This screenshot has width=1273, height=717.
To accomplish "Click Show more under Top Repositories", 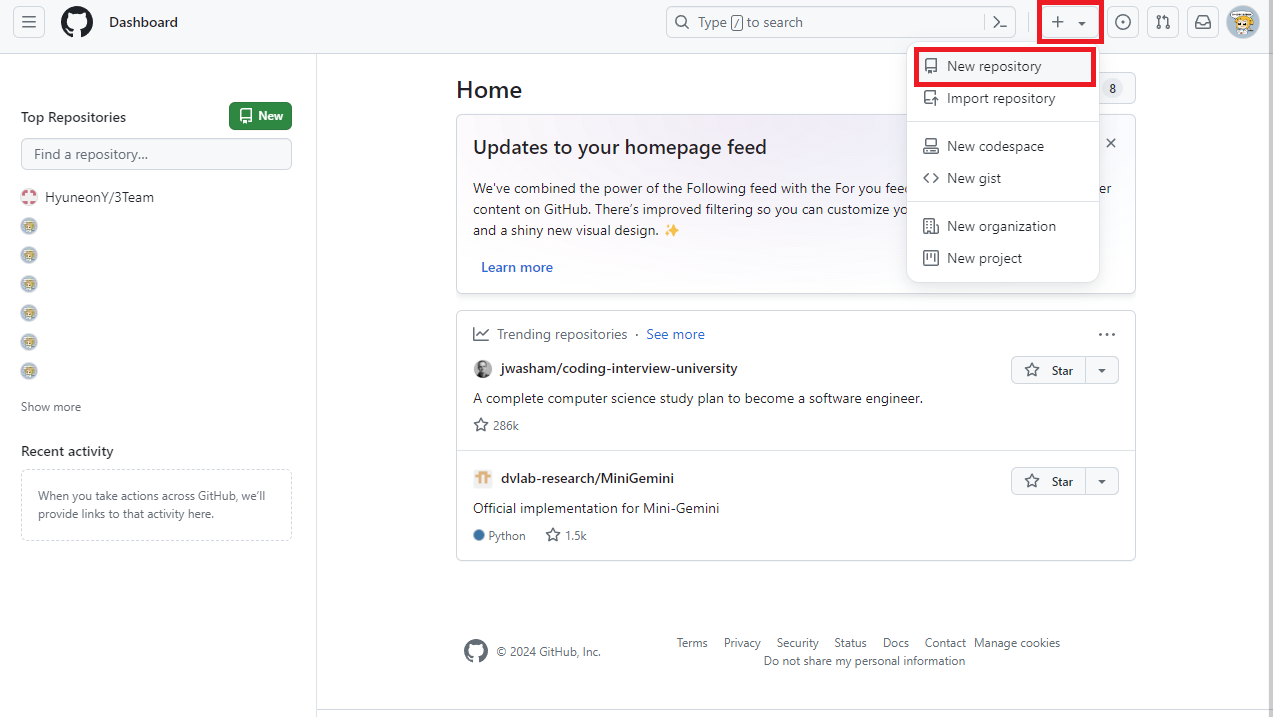I will 51,407.
